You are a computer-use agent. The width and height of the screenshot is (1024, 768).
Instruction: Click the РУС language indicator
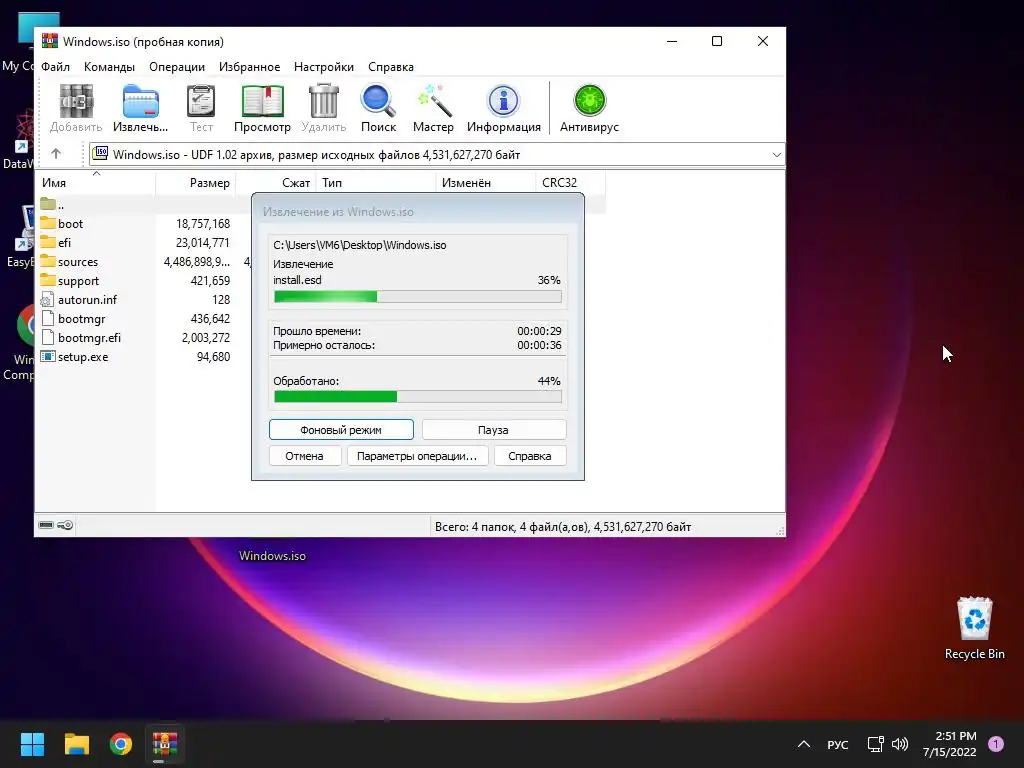(x=837, y=744)
